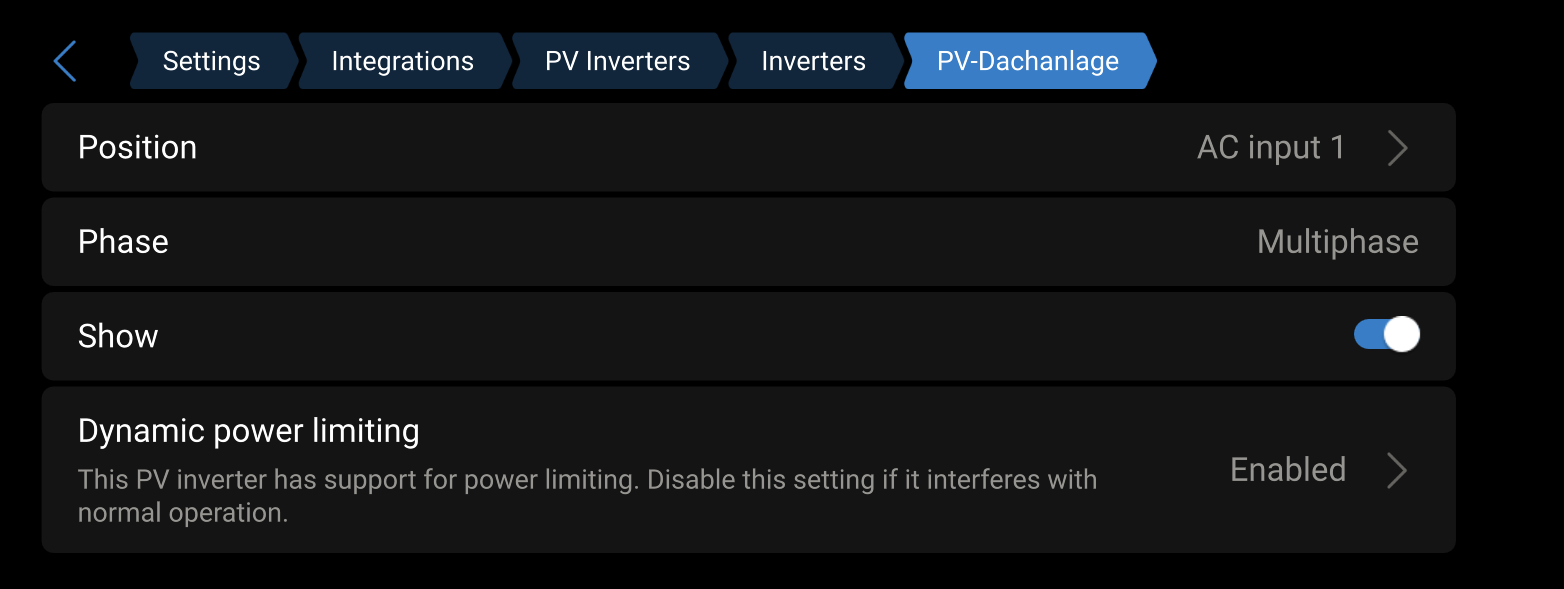1564x589 pixels.
Task: Open the Settings breadcrumb
Action: (211, 61)
